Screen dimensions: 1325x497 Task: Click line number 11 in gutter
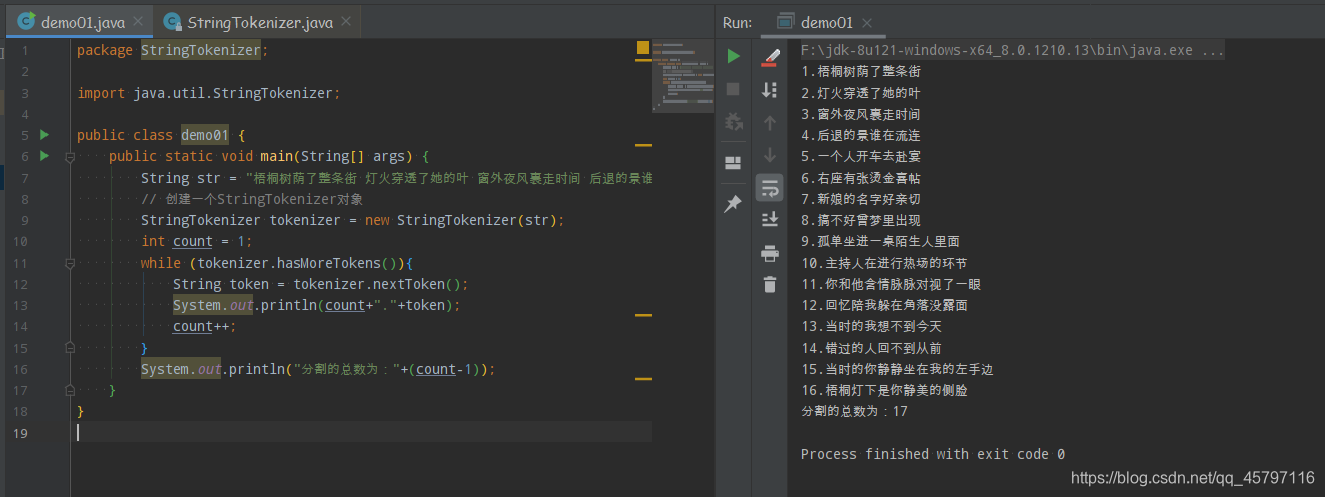[x=22, y=263]
